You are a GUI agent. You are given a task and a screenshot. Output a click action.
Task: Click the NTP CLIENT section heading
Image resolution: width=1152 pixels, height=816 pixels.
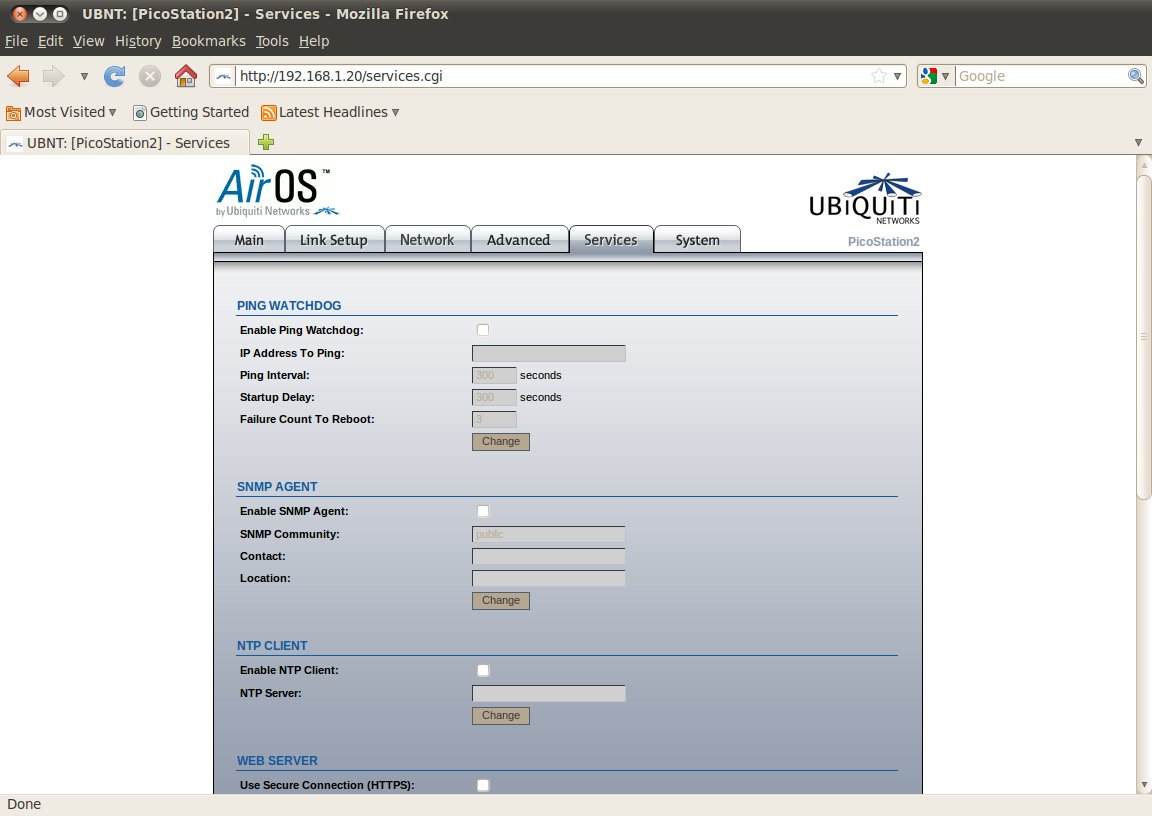tap(272, 646)
